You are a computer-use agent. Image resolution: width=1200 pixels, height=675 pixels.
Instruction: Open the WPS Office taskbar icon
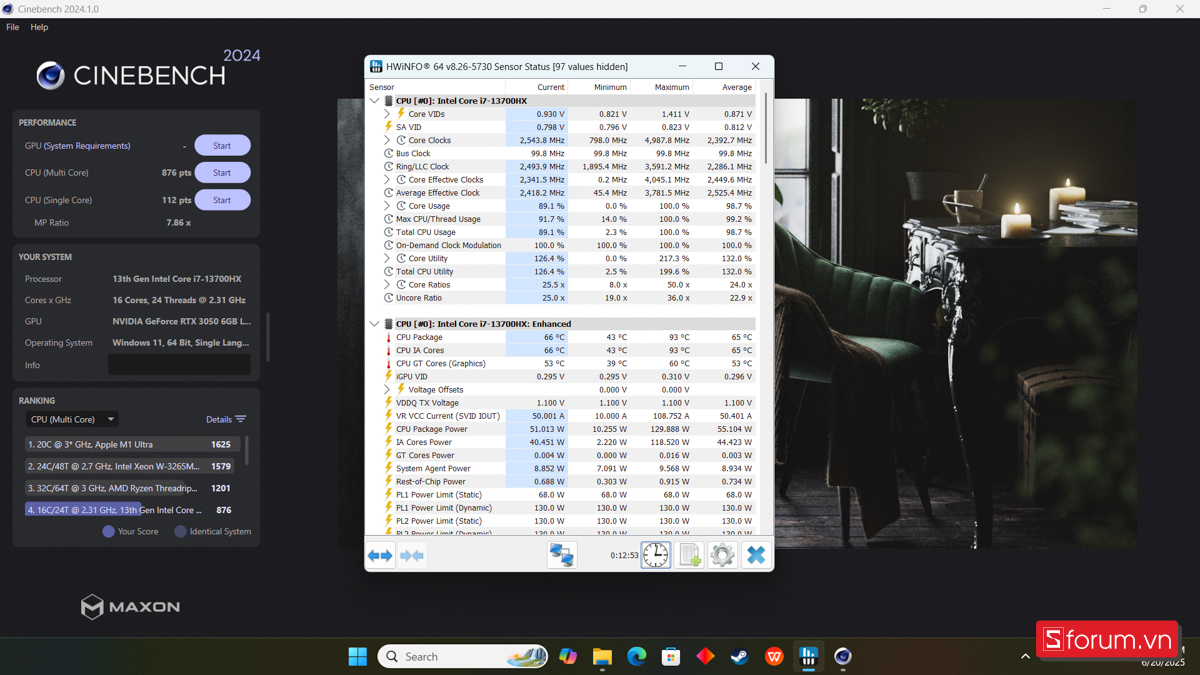(774, 656)
